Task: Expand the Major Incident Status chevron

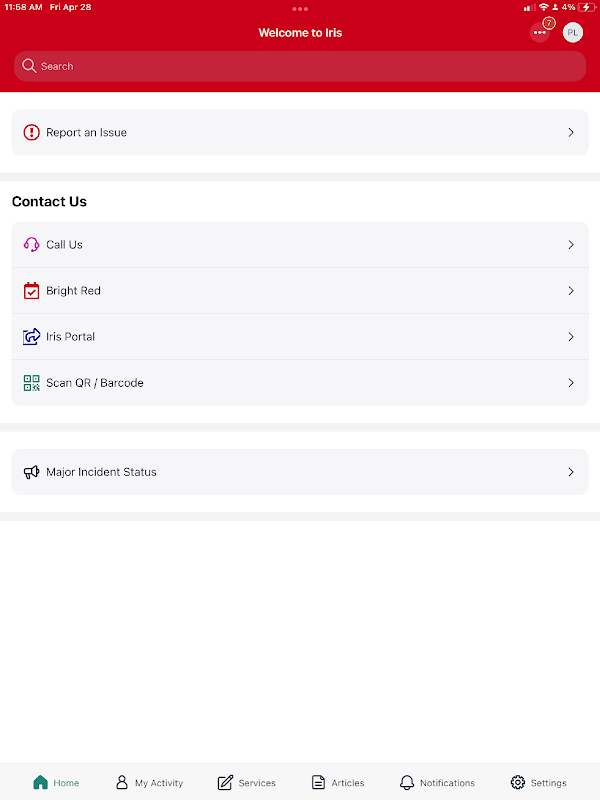Action: [571, 472]
